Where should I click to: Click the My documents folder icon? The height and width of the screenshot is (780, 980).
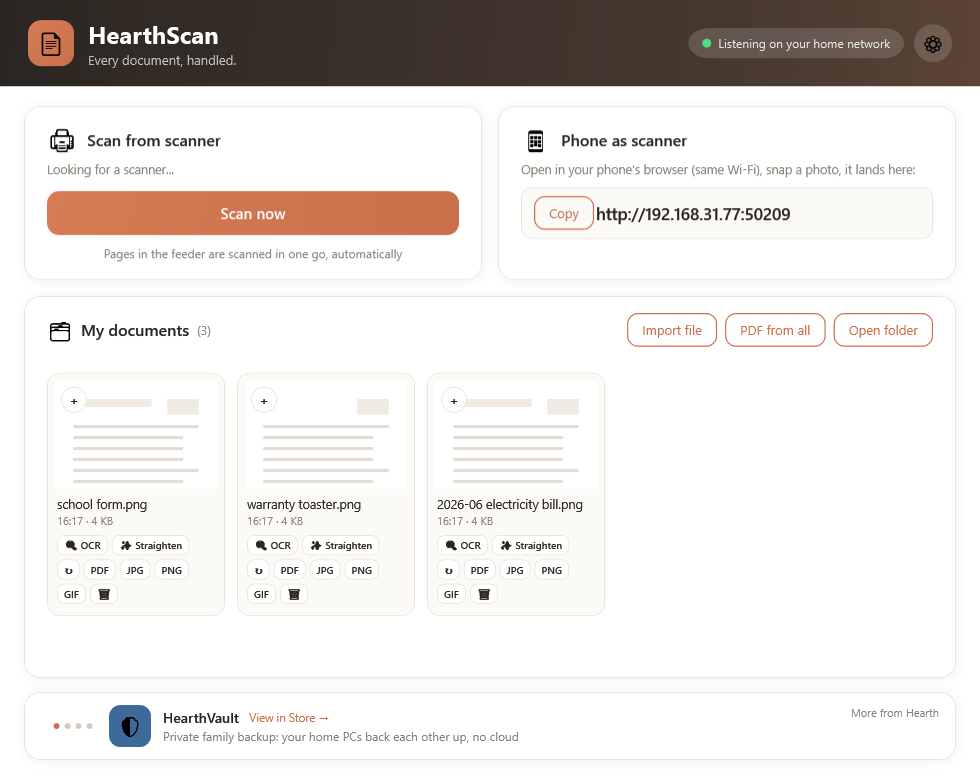tap(60, 331)
